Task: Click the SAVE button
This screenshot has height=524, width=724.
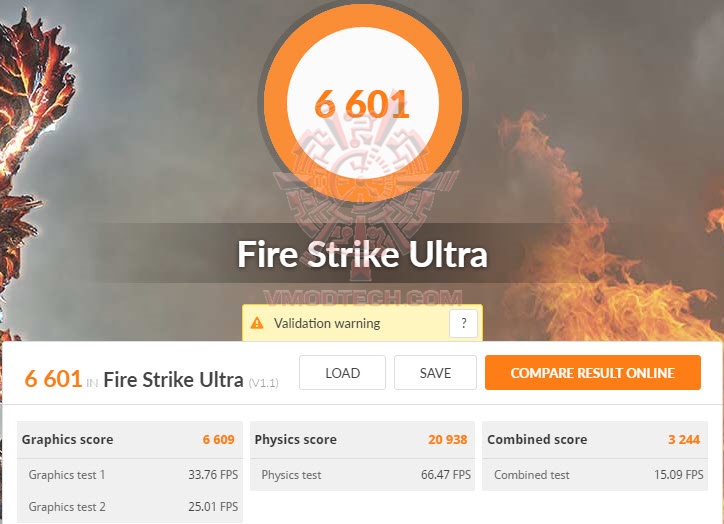Action: (x=435, y=373)
